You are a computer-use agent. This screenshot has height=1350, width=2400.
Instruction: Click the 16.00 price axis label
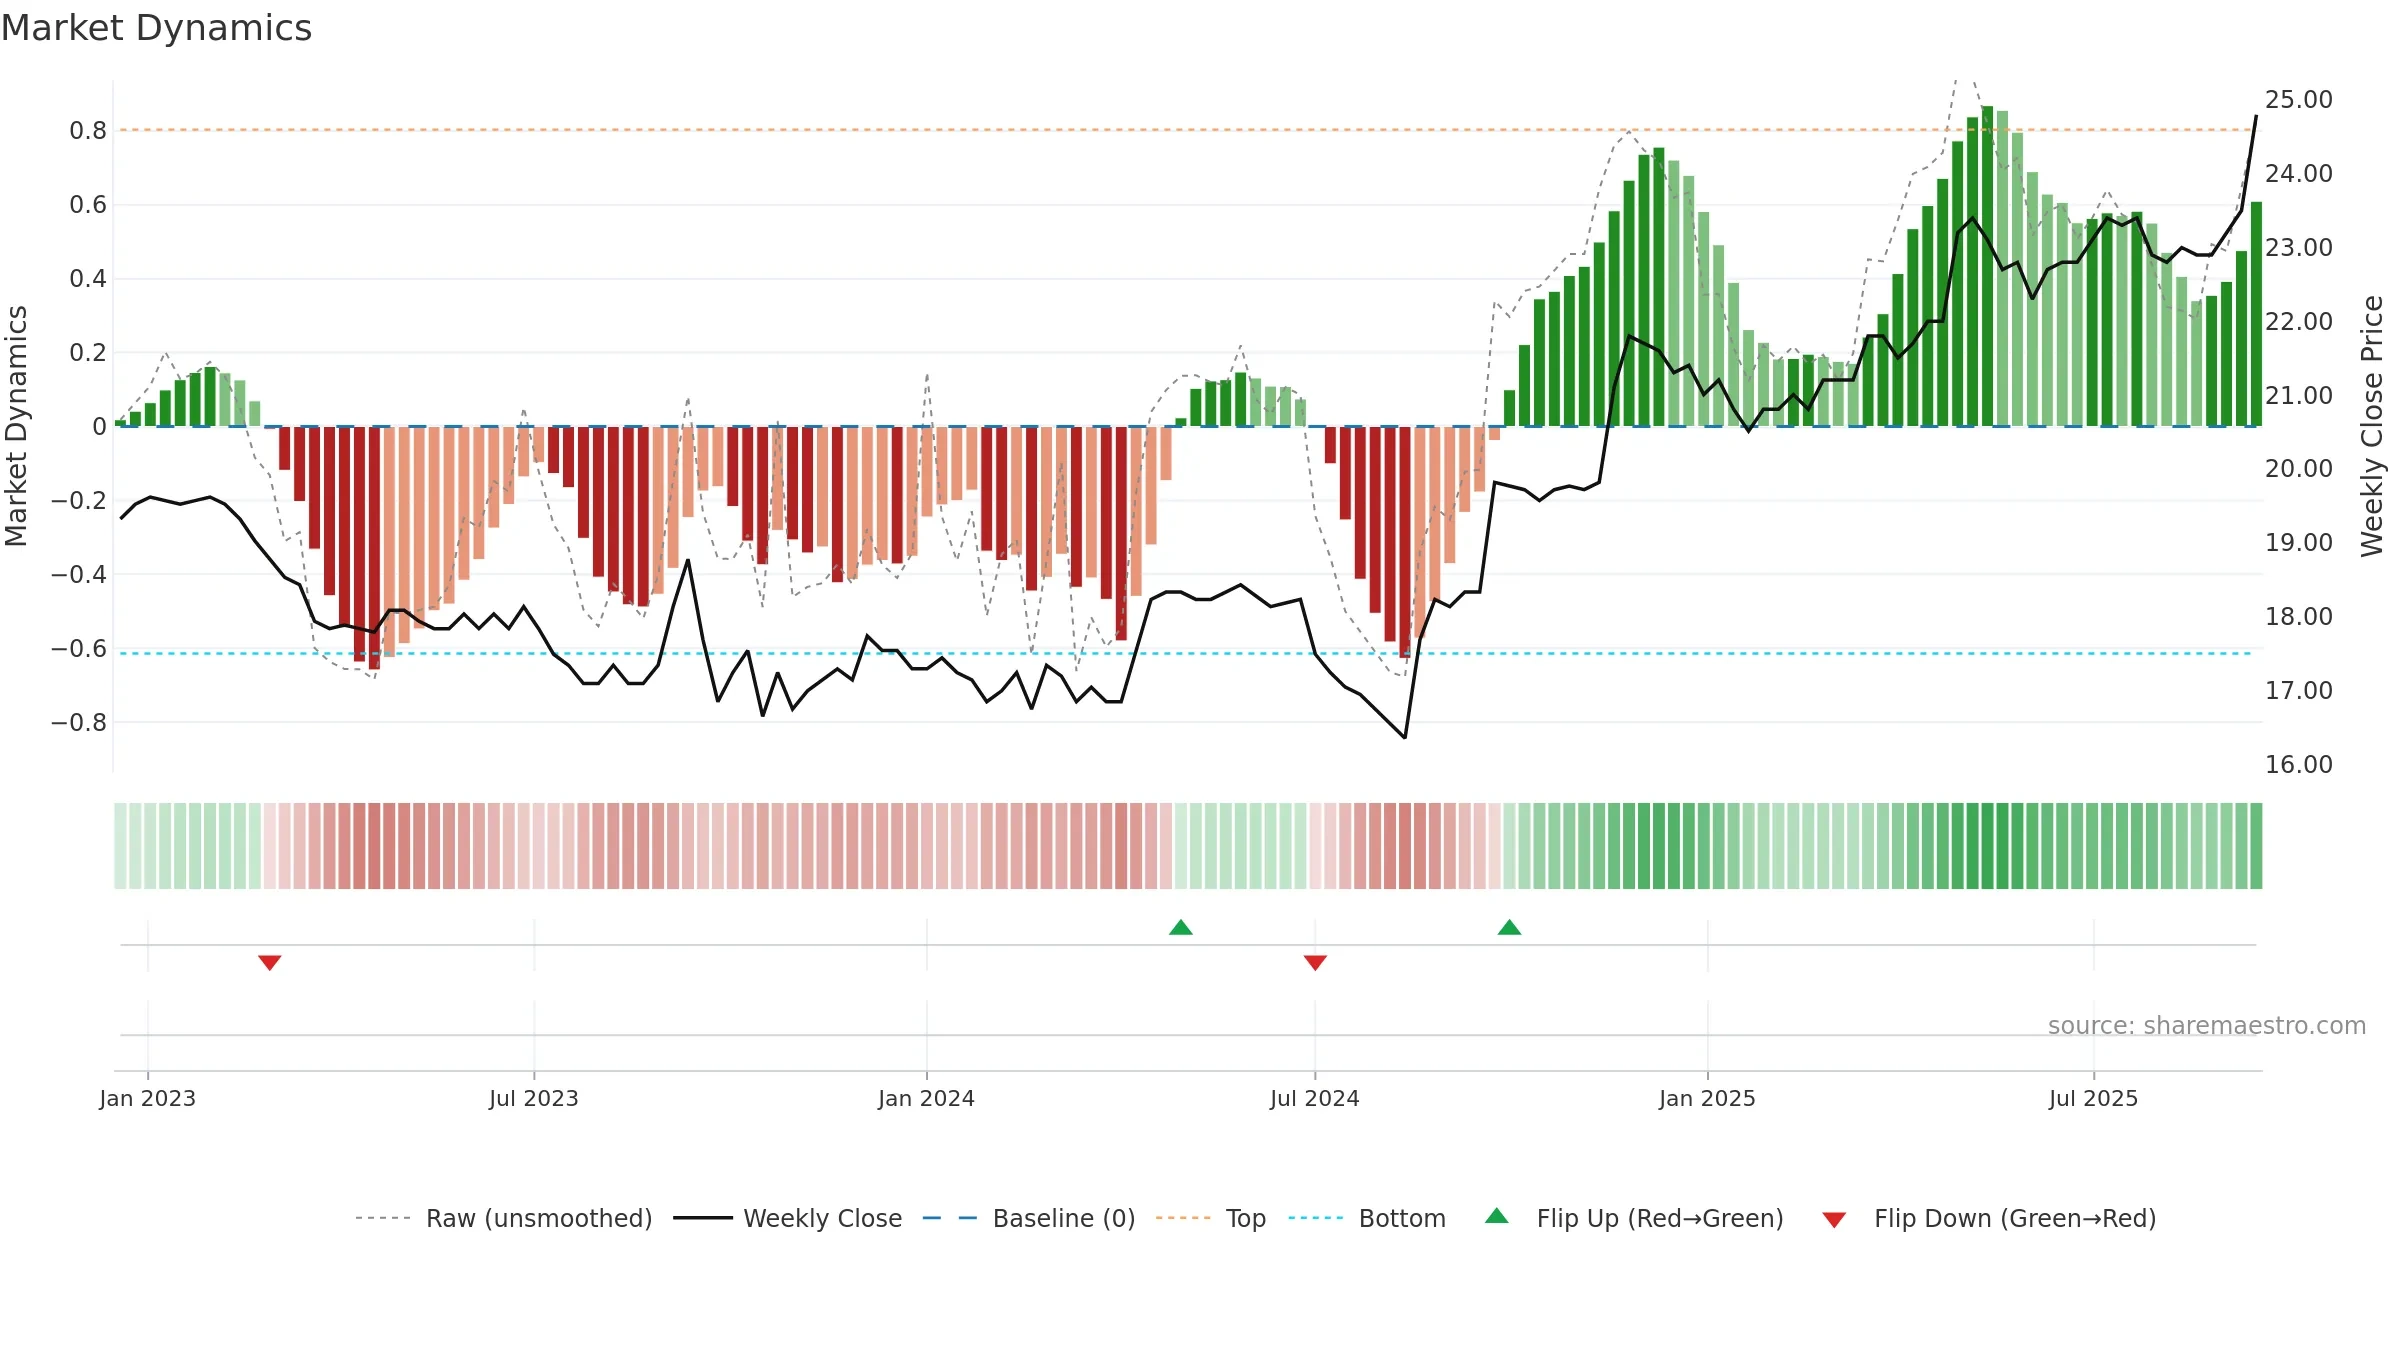2298,764
